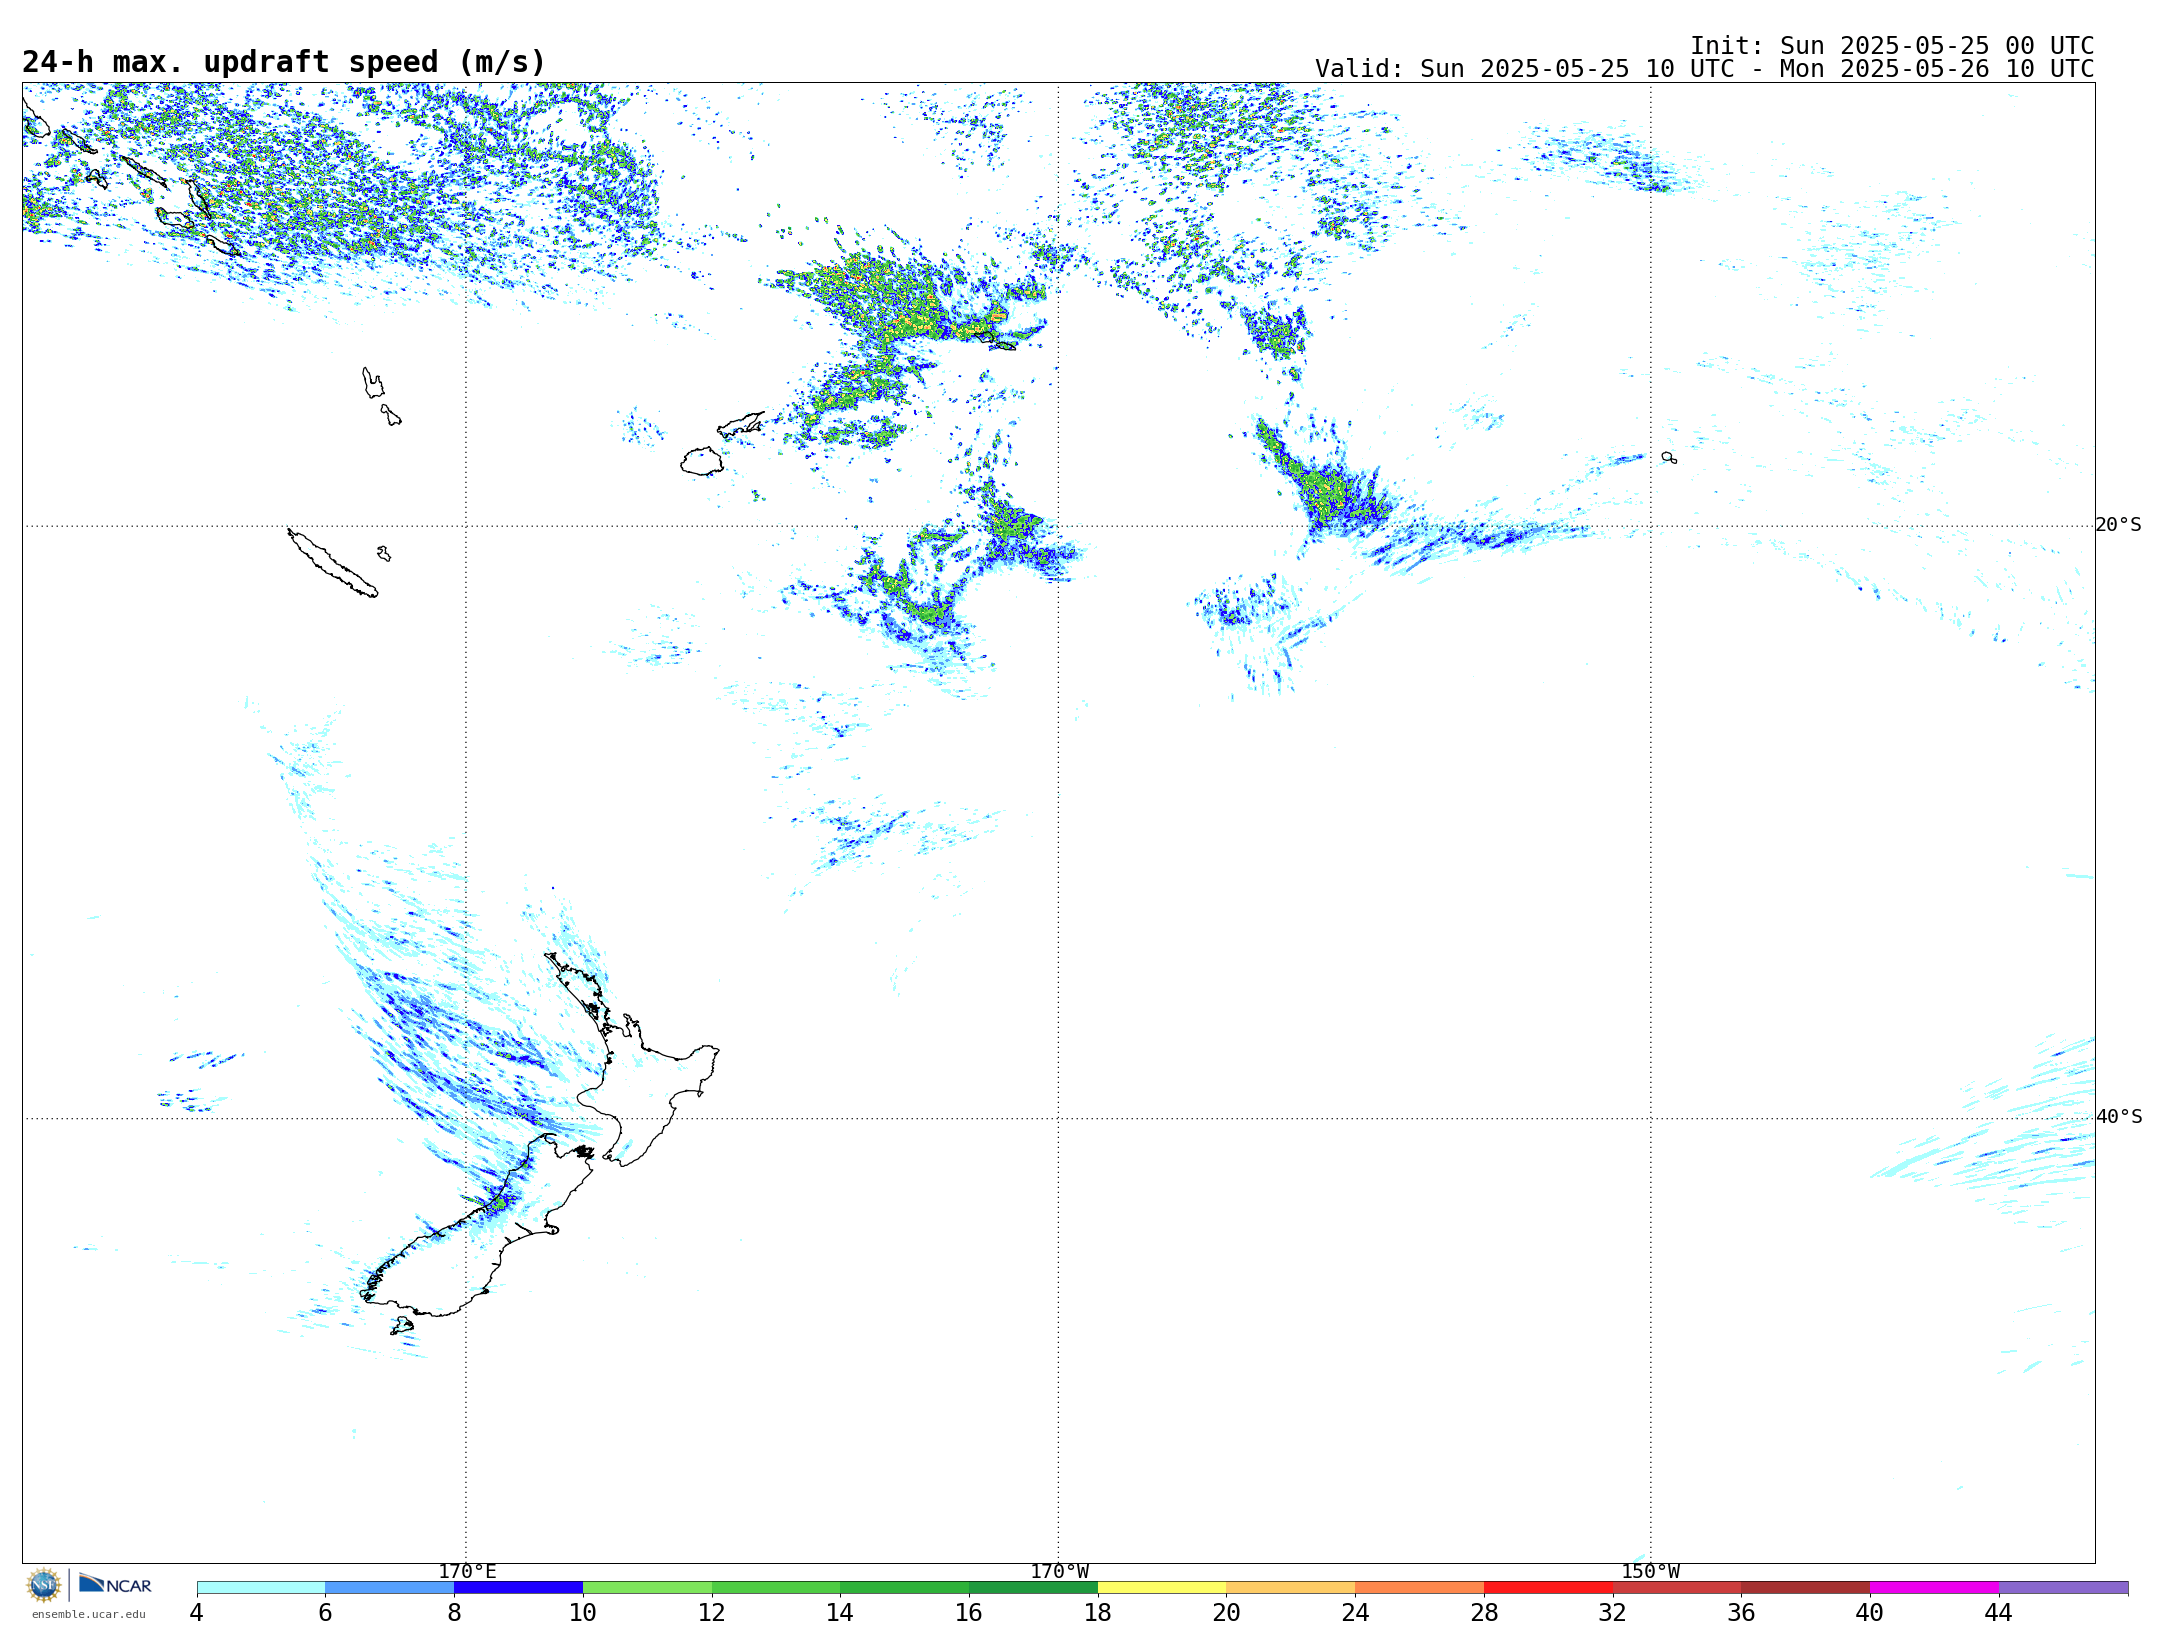The width and height of the screenshot is (2160, 1626).
Task: Click the colorbar tick label '32'
Action: [x=1613, y=1612]
